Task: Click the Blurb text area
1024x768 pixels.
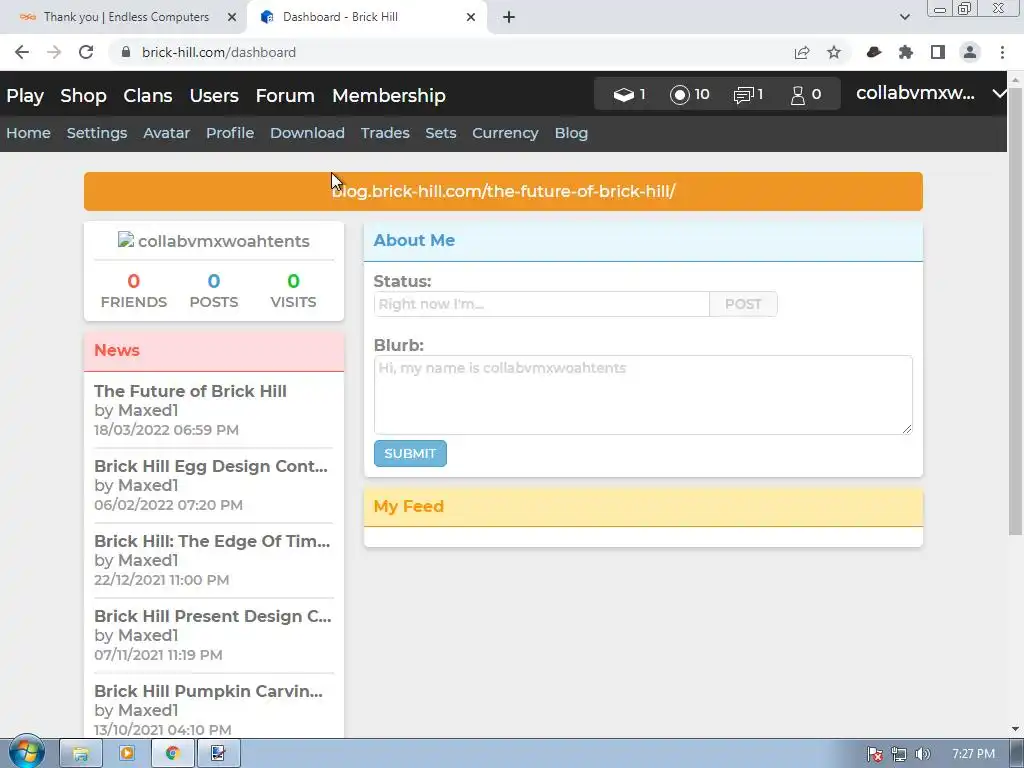Action: coord(643,395)
